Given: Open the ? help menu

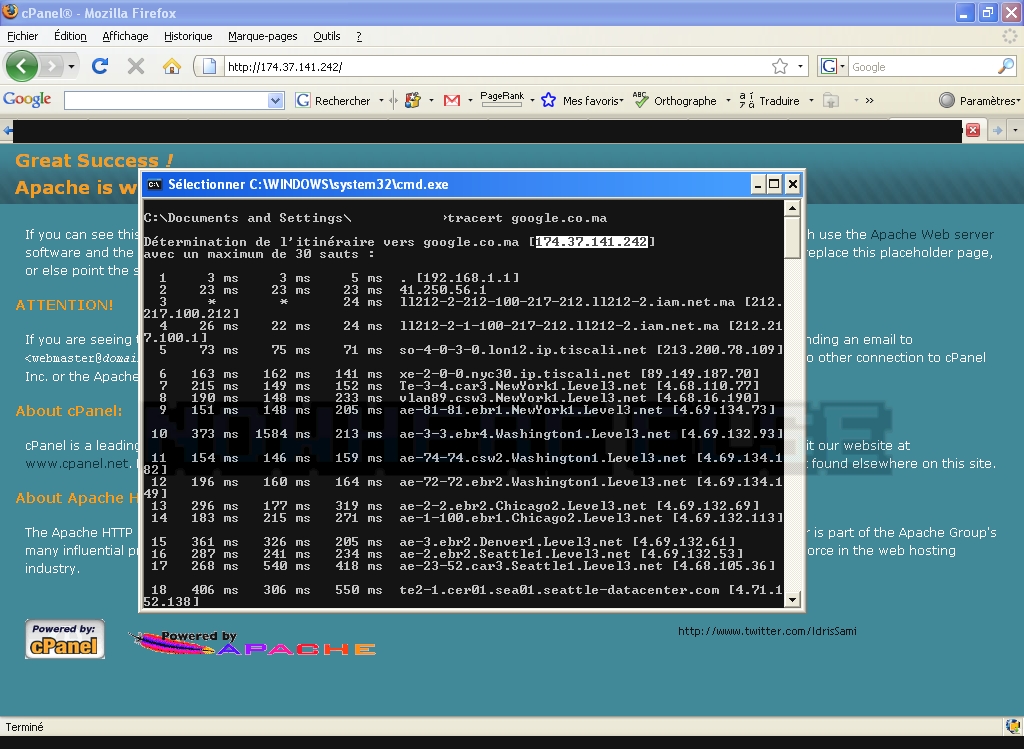Looking at the screenshot, I should click(359, 36).
